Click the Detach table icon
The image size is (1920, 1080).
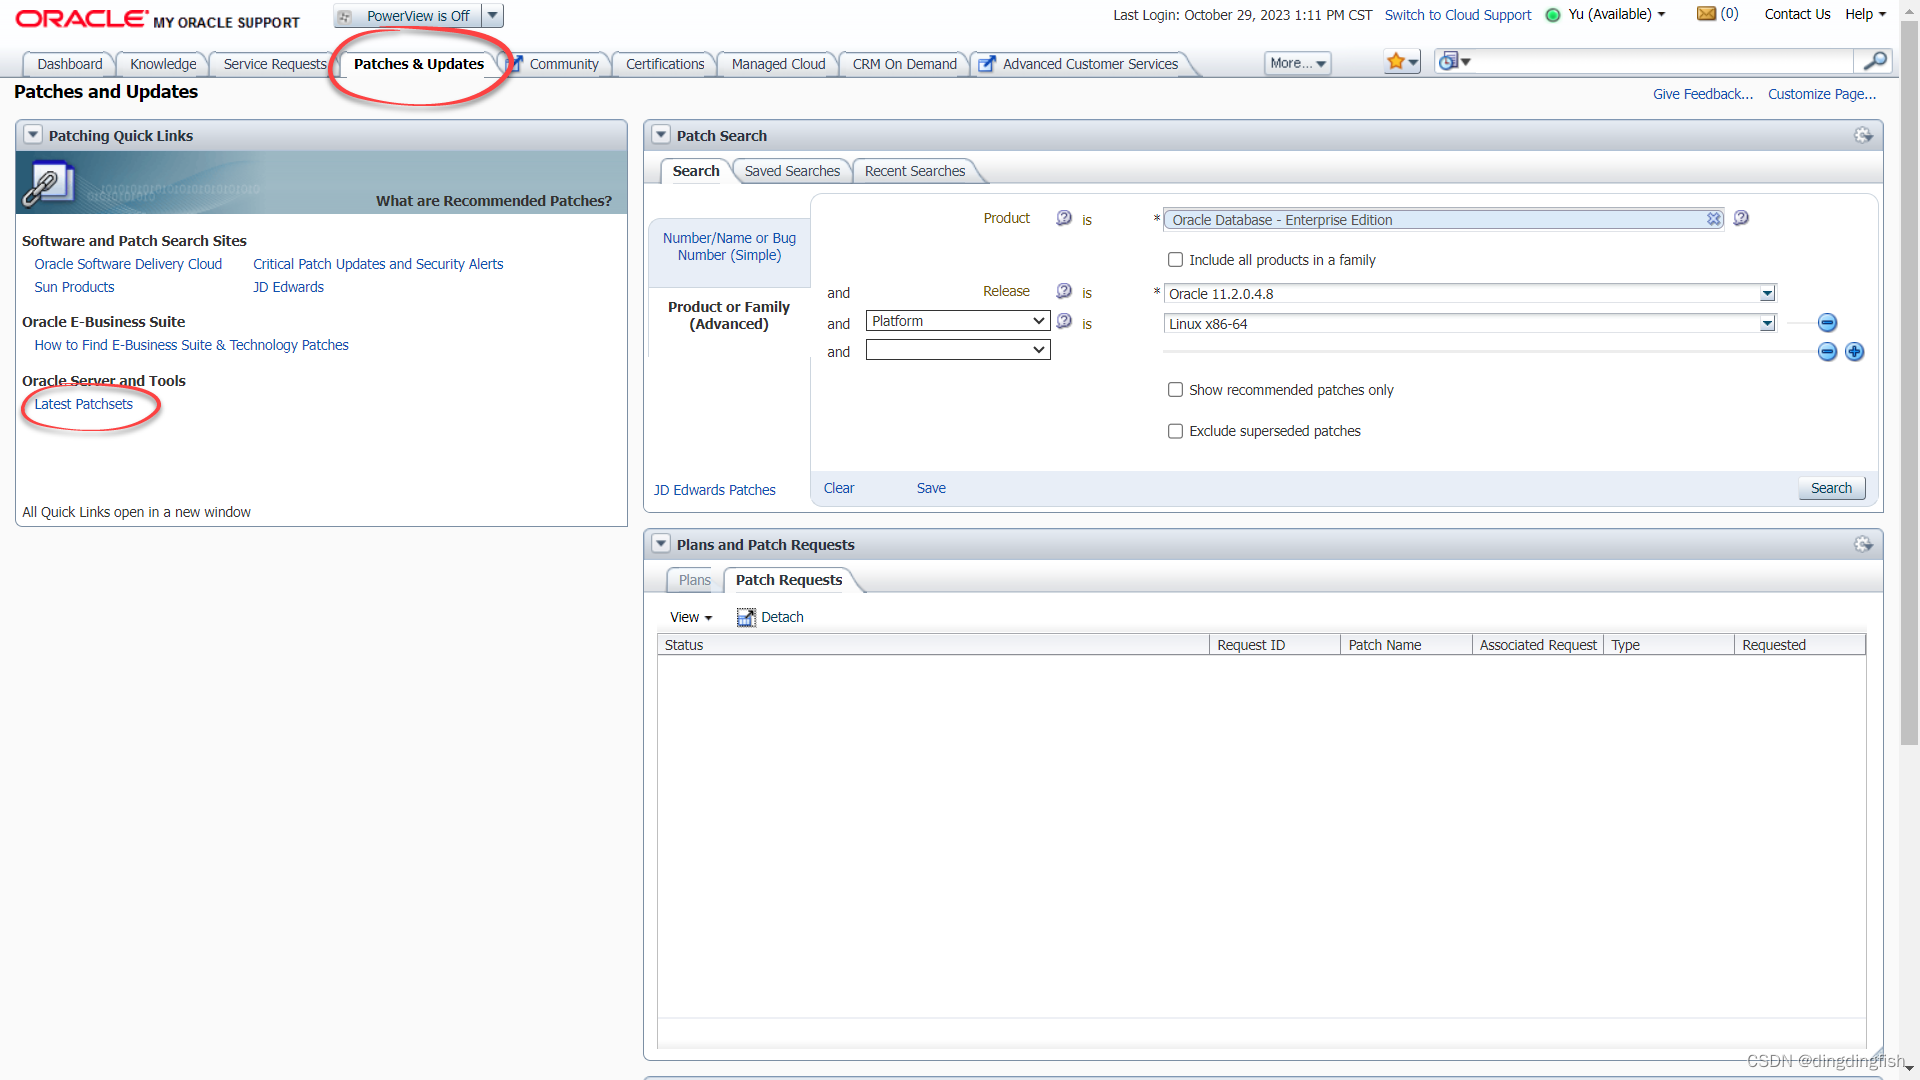[746, 617]
